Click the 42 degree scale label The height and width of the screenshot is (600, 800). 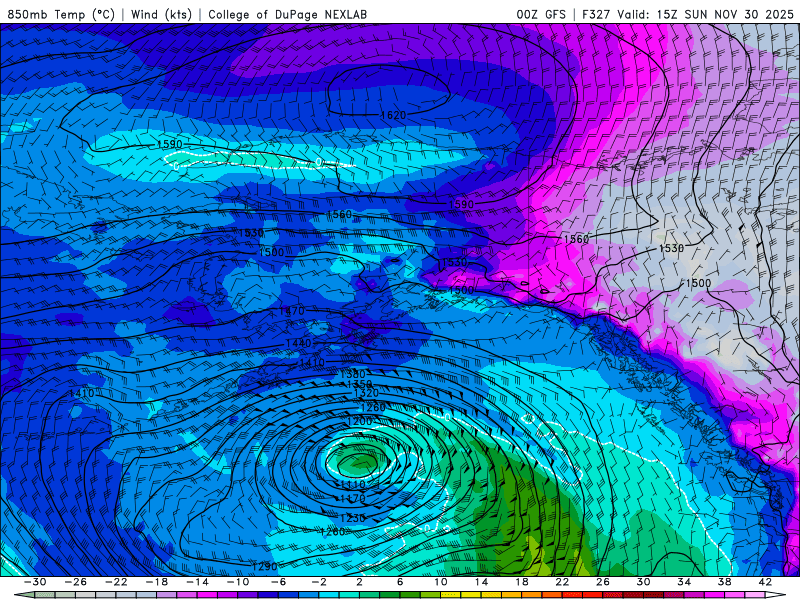point(765,582)
